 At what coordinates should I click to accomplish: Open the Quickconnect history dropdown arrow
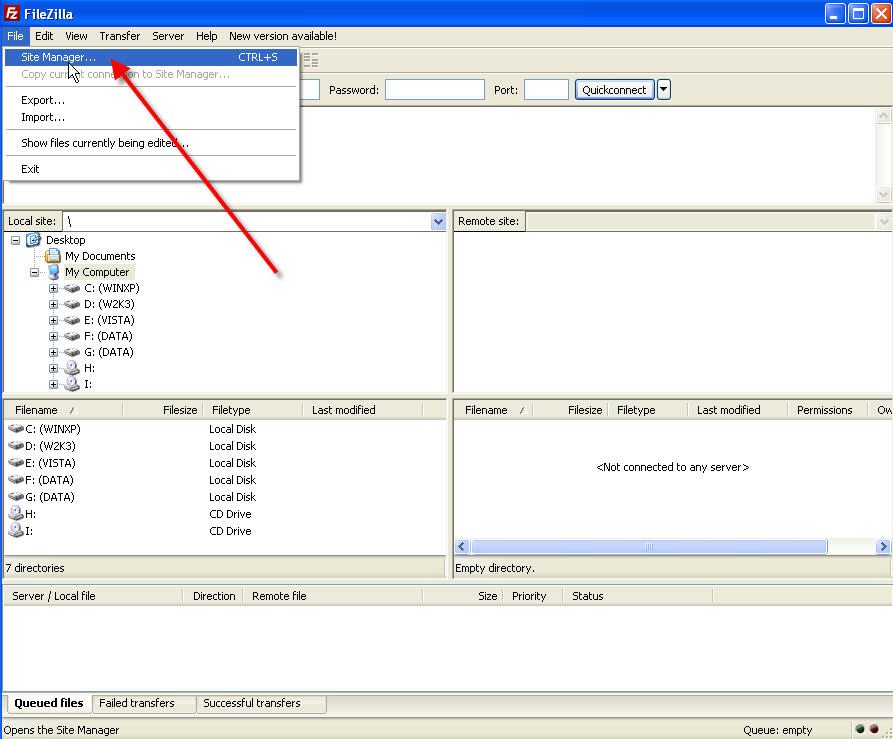coord(663,90)
